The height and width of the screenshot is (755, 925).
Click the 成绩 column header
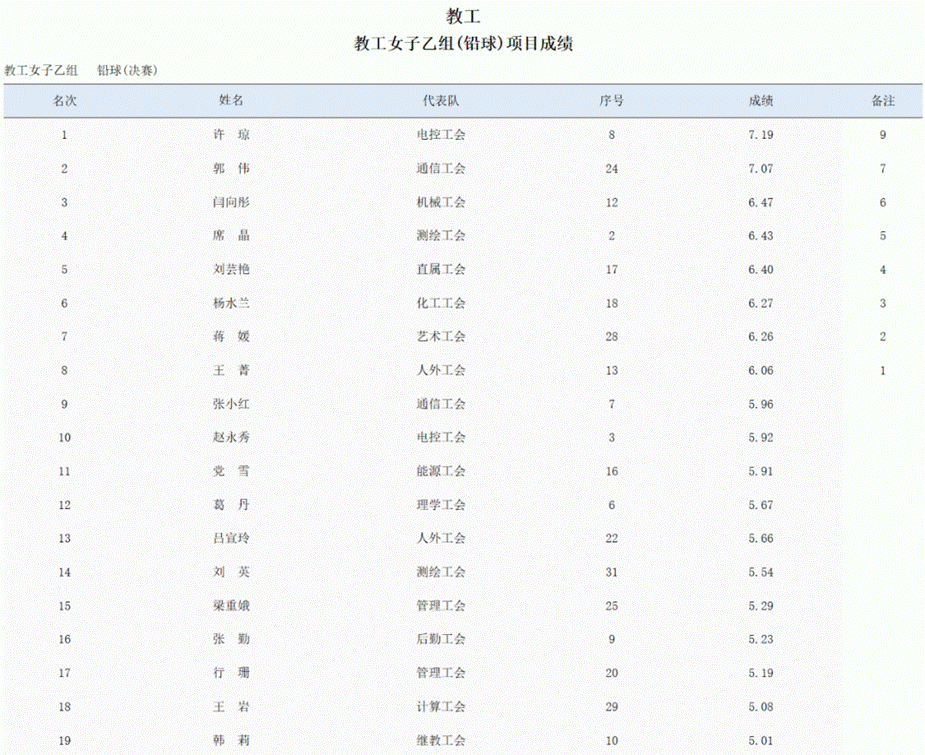(x=761, y=101)
